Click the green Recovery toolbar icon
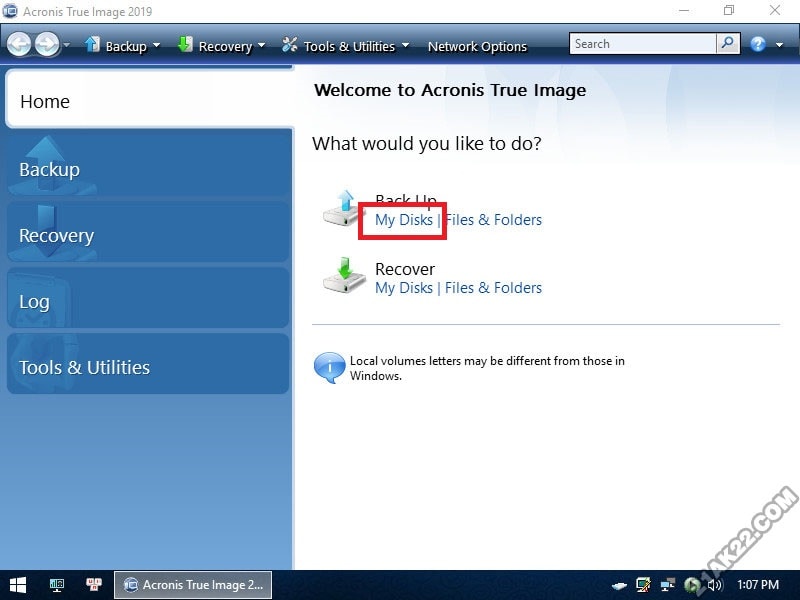The height and width of the screenshot is (600, 800). click(x=185, y=45)
